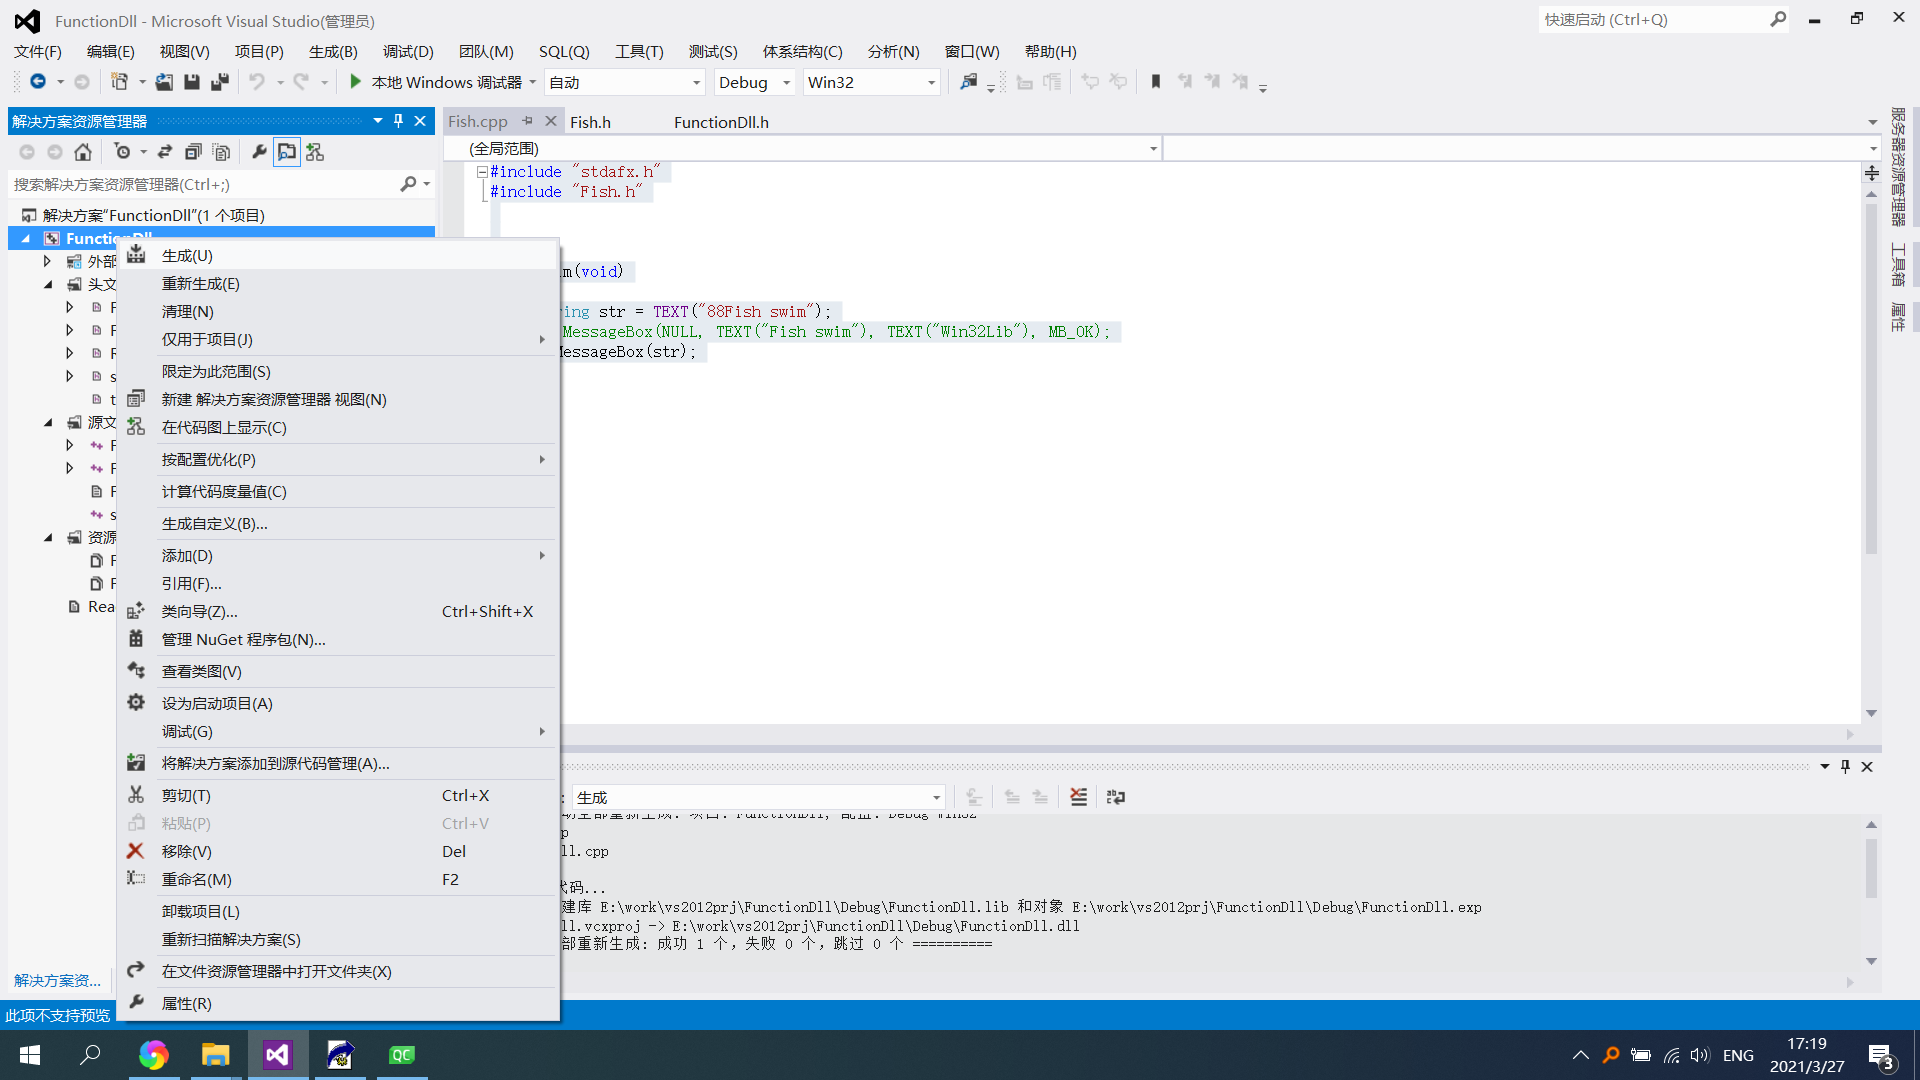The image size is (1920, 1080).
Task: Click the Home icon in Solution Explorer
Action: pyautogui.click(x=83, y=152)
